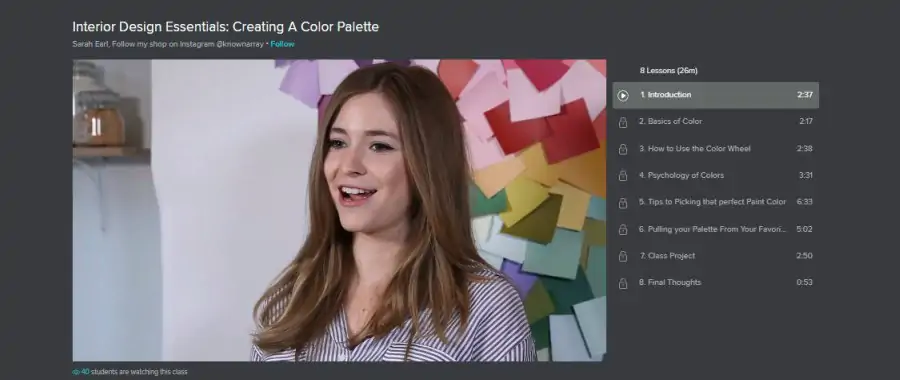This screenshot has height=380, width=900.
Task: Select lesson 7. Class Project
Action: pos(716,255)
